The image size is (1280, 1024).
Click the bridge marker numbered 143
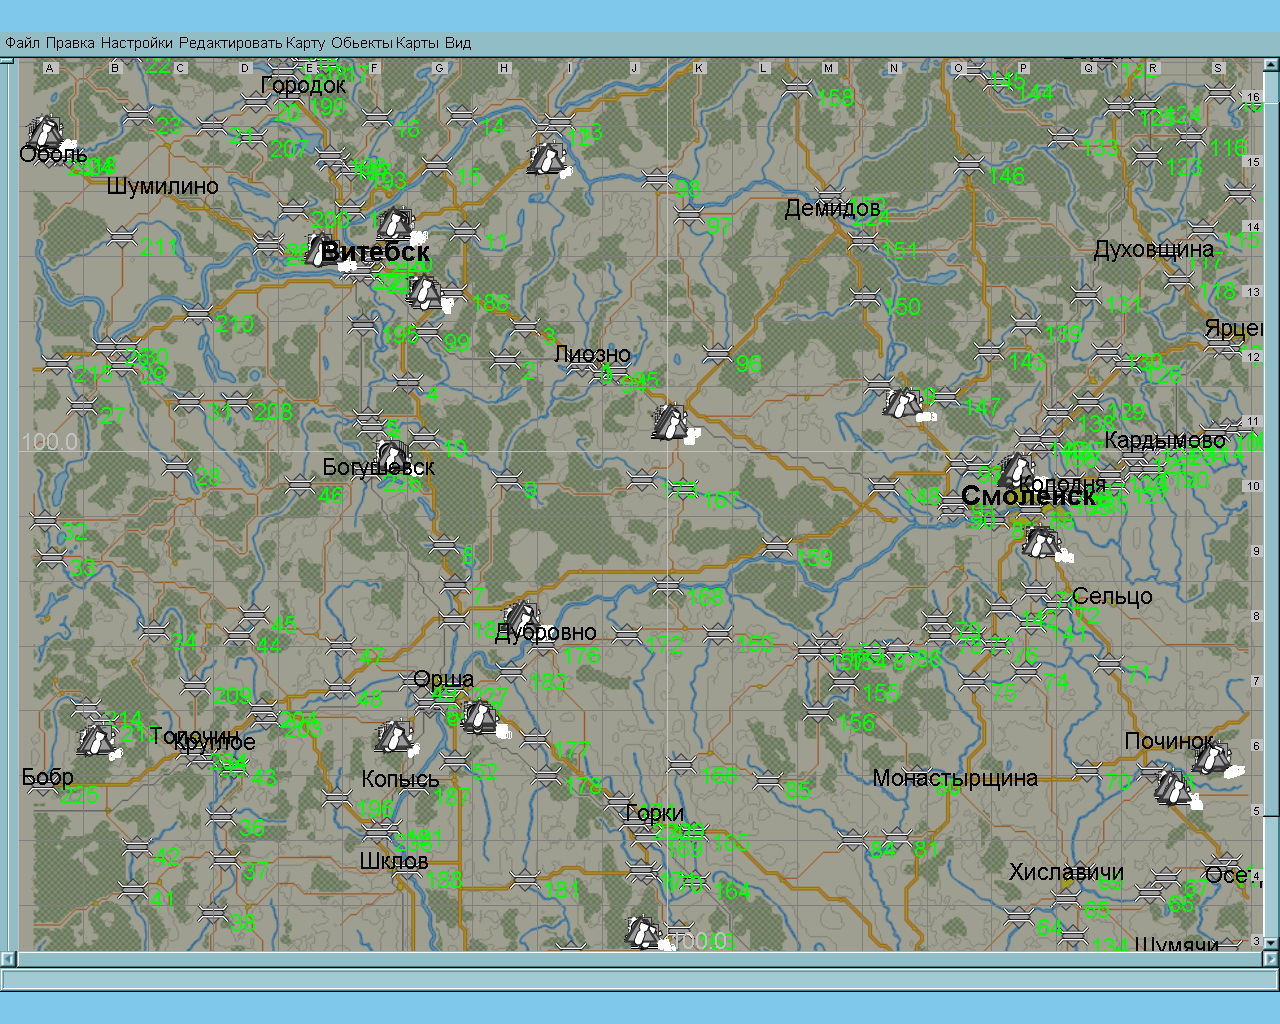tap(990, 351)
